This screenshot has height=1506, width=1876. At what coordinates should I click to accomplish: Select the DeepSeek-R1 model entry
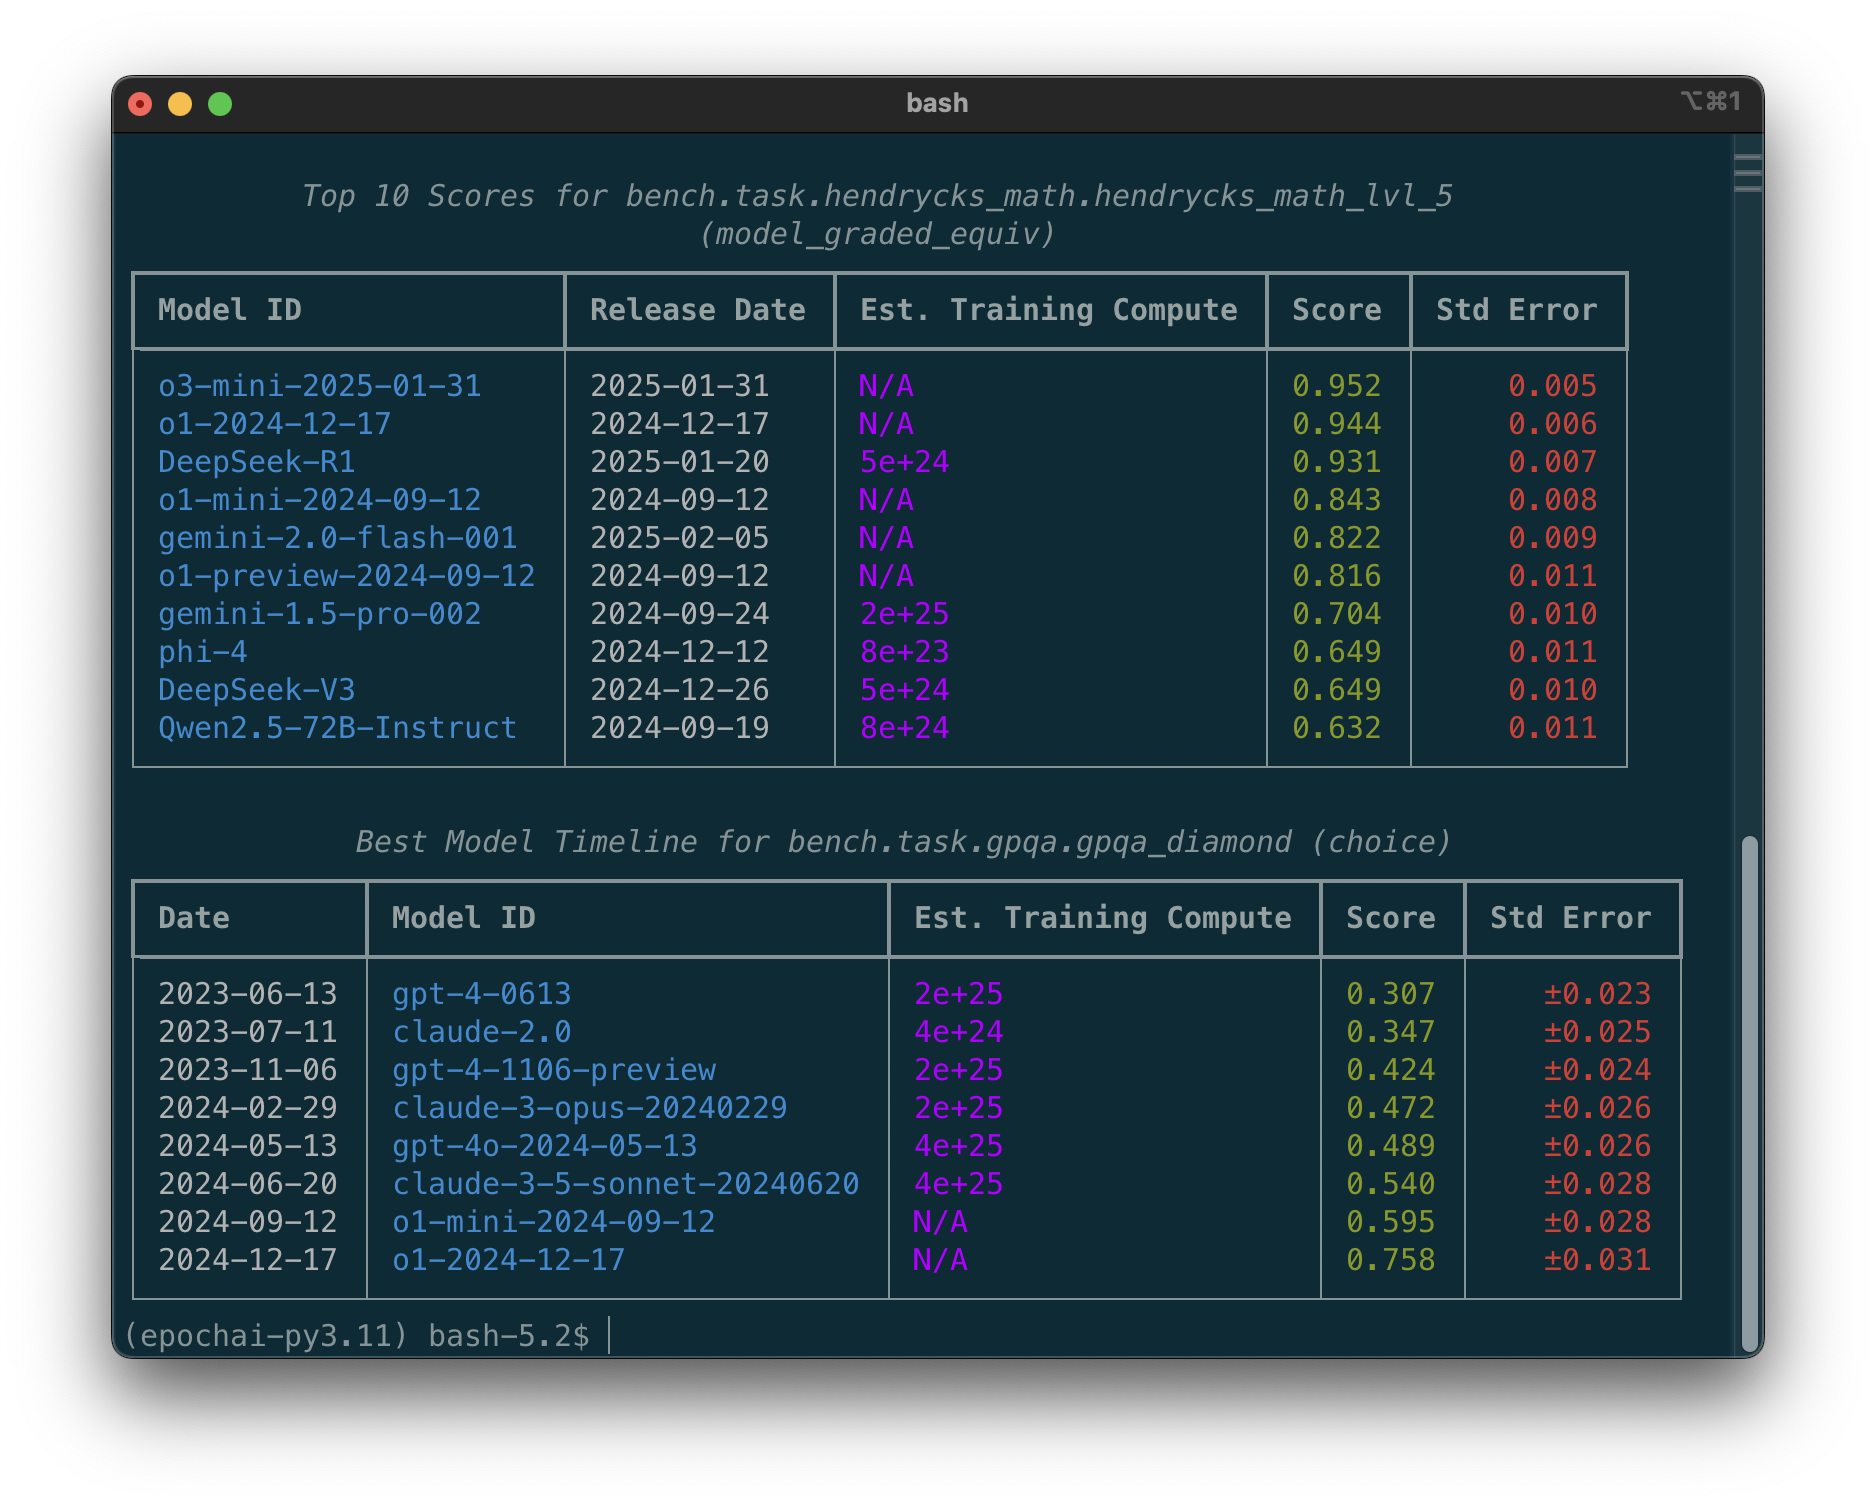coord(256,462)
